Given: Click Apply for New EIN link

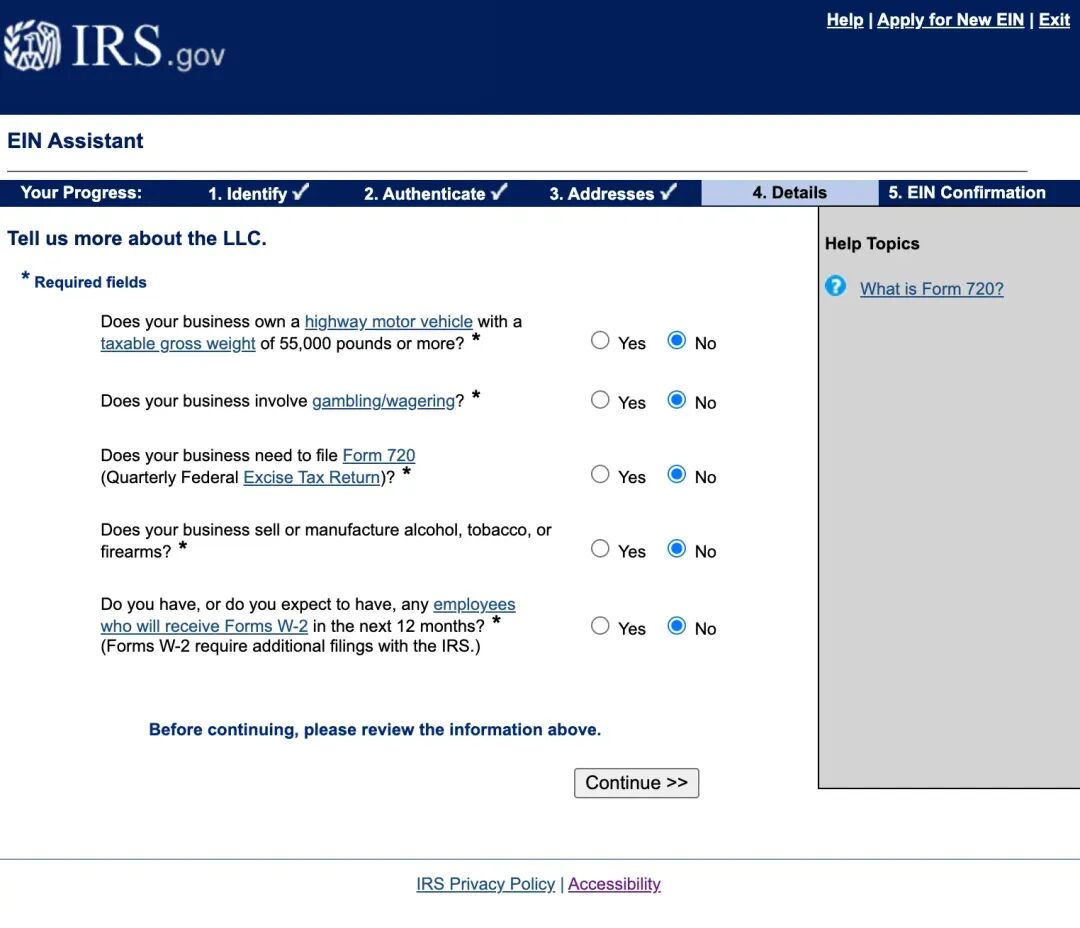Looking at the screenshot, I should [x=950, y=20].
